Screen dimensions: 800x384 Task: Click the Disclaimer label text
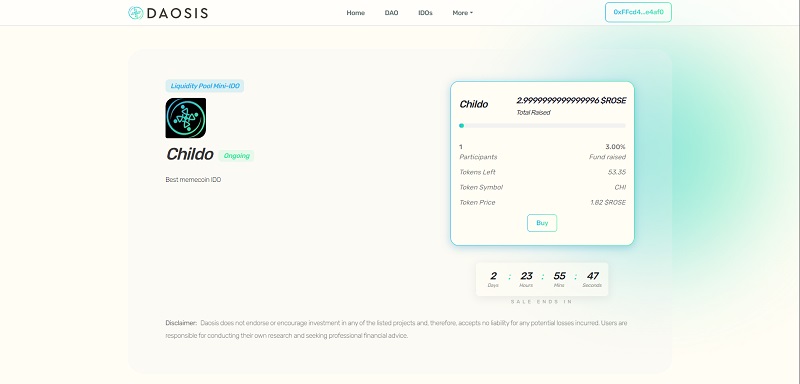pyautogui.click(x=181, y=323)
